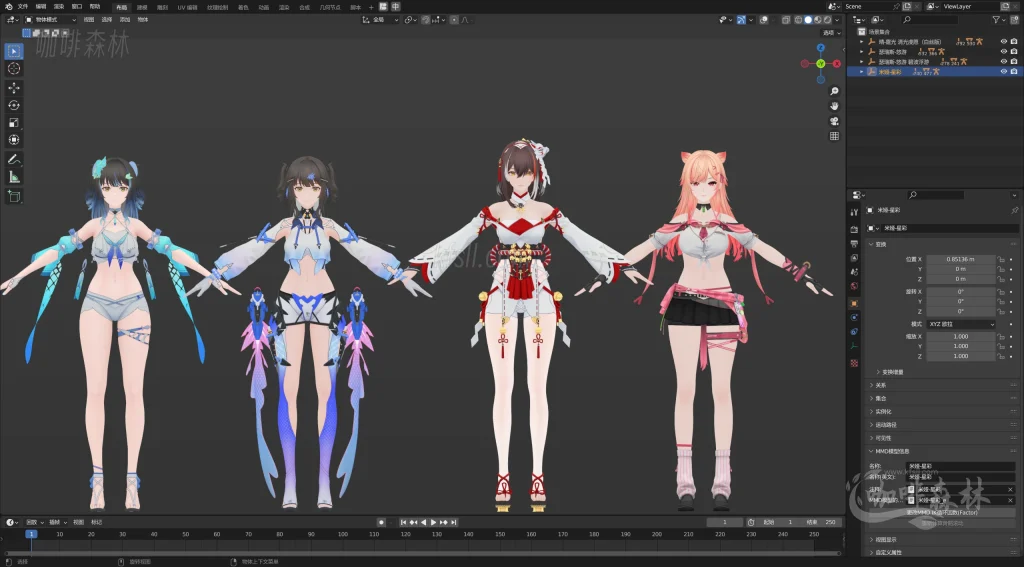Open the View Layer properties tab
1024x567 pixels.
pos(854,258)
